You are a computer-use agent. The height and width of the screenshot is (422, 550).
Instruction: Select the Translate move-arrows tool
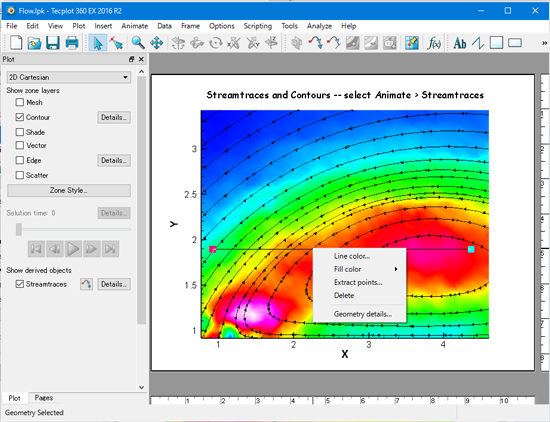pyautogui.click(x=156, y=43)
